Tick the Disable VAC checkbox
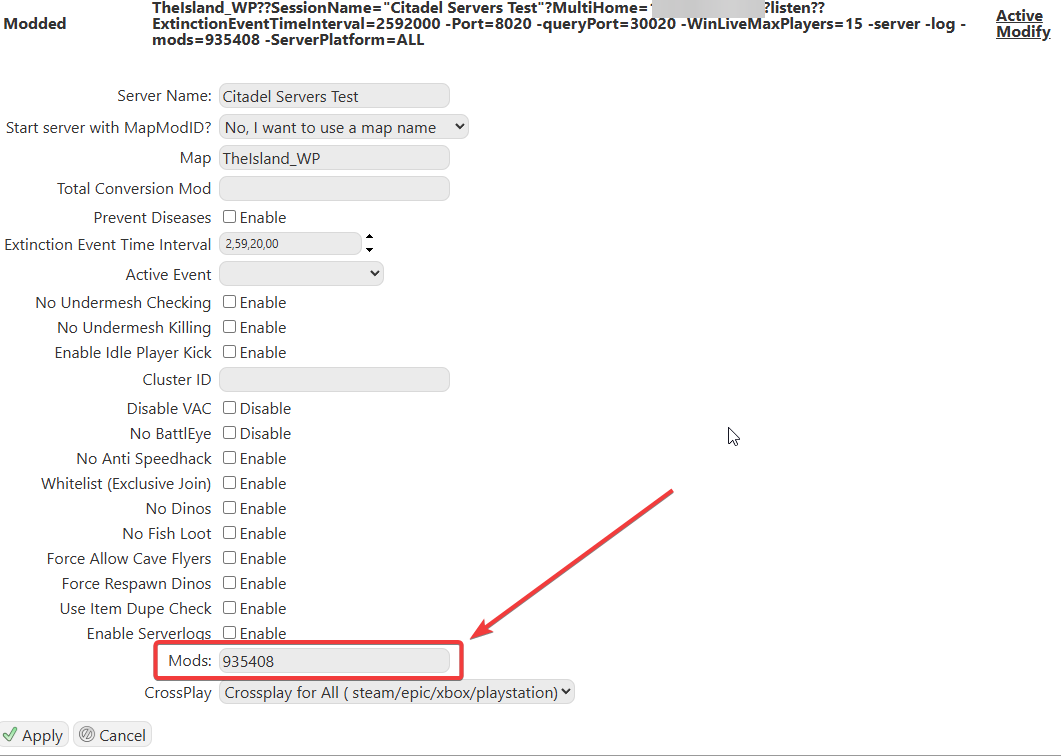The image size is (1061, 756). [229, 408]
